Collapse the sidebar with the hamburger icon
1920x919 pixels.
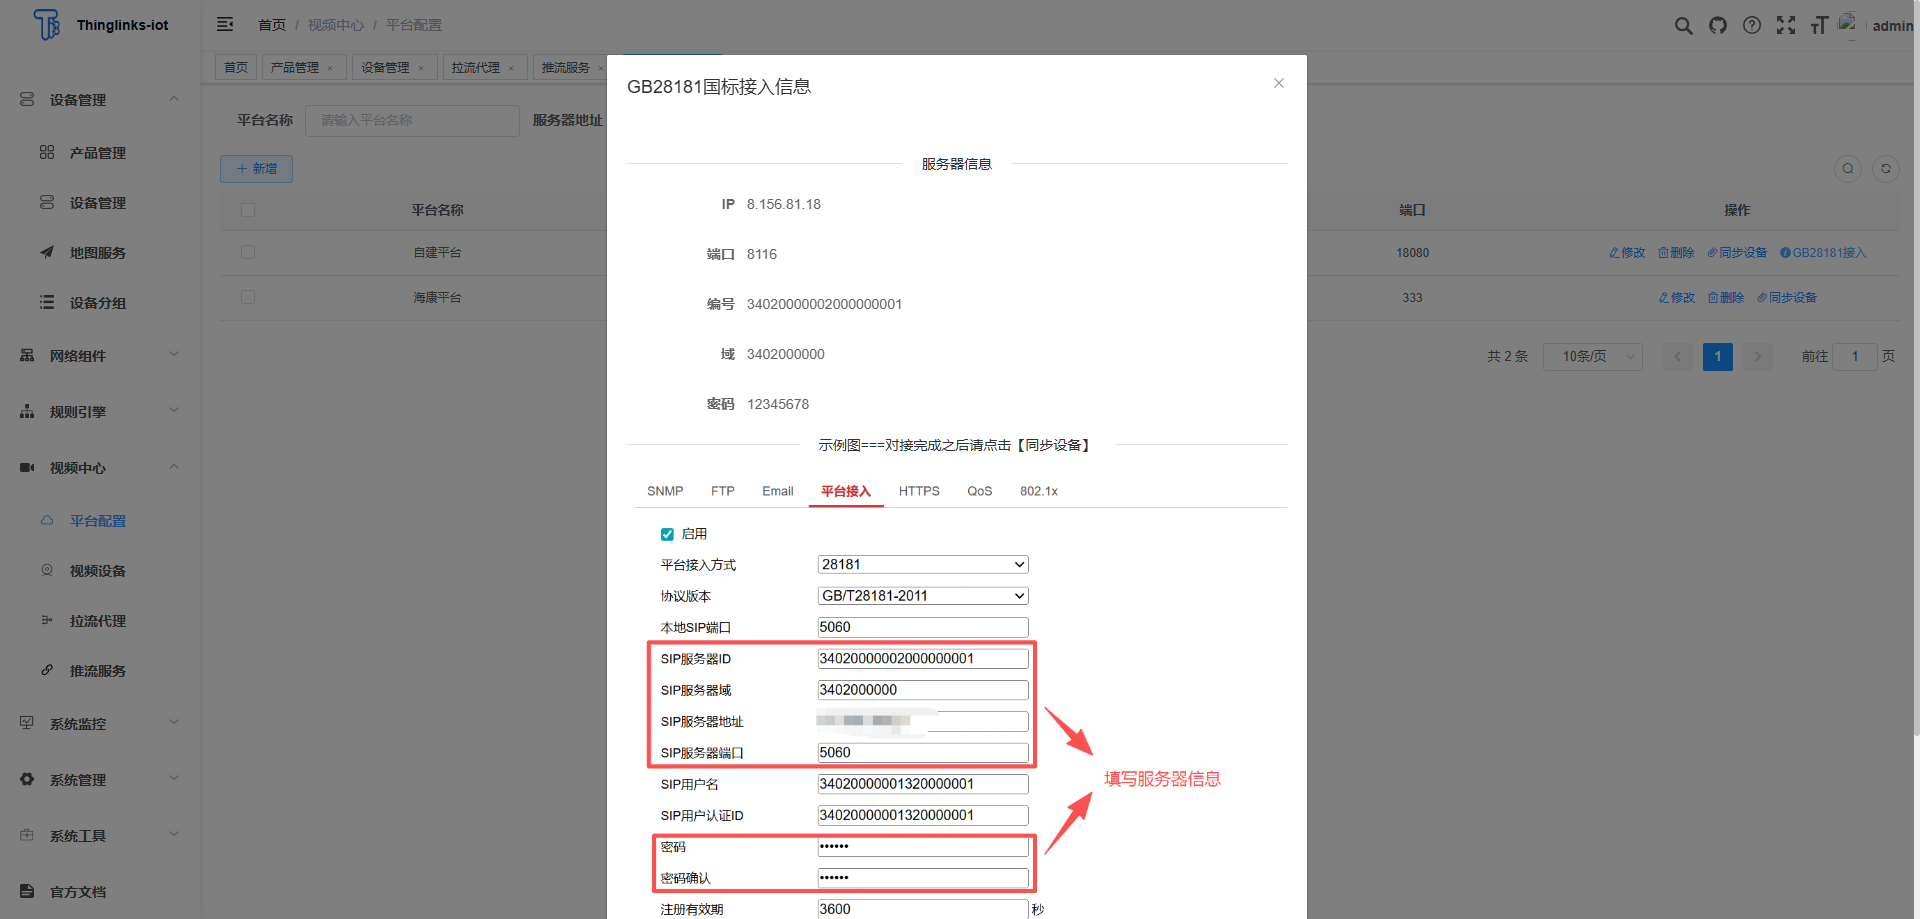pos(225,23)
